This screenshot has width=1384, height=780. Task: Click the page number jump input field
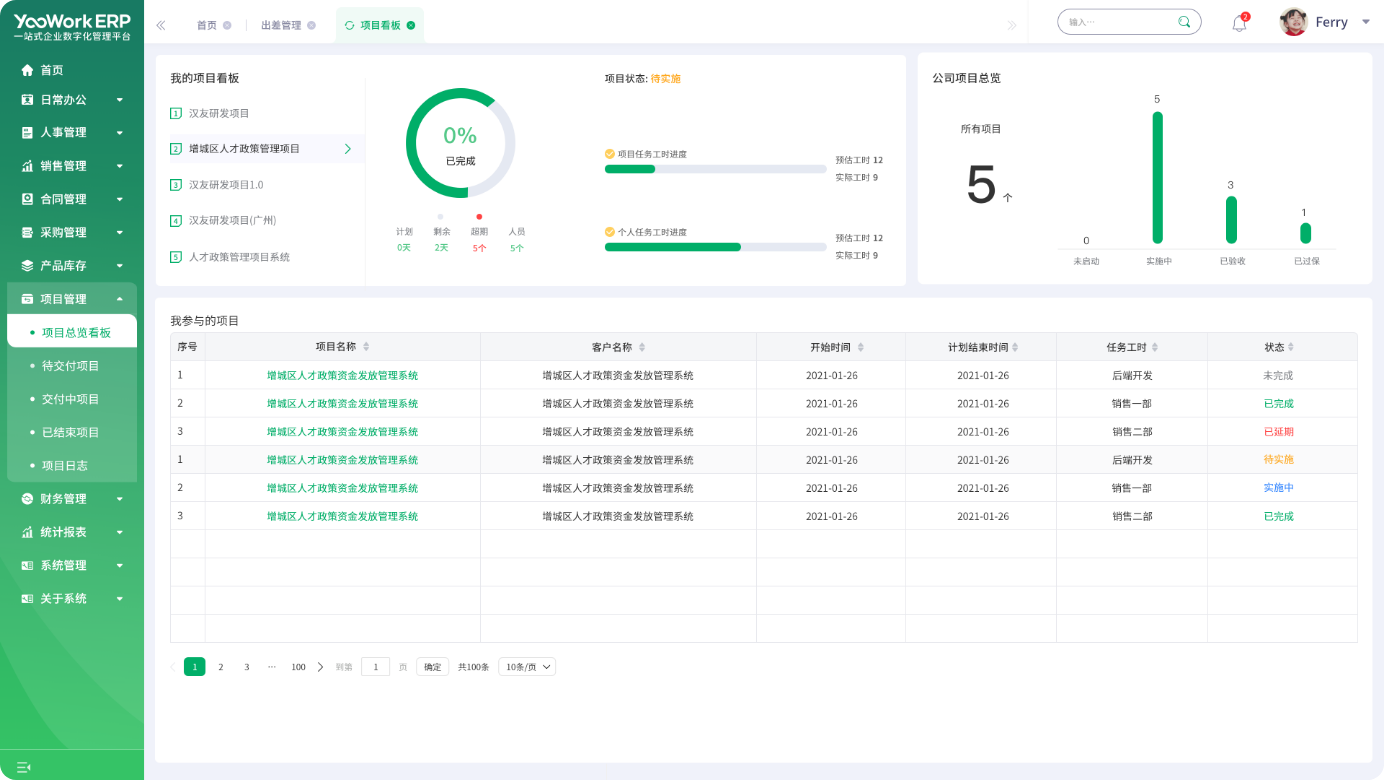375,667
